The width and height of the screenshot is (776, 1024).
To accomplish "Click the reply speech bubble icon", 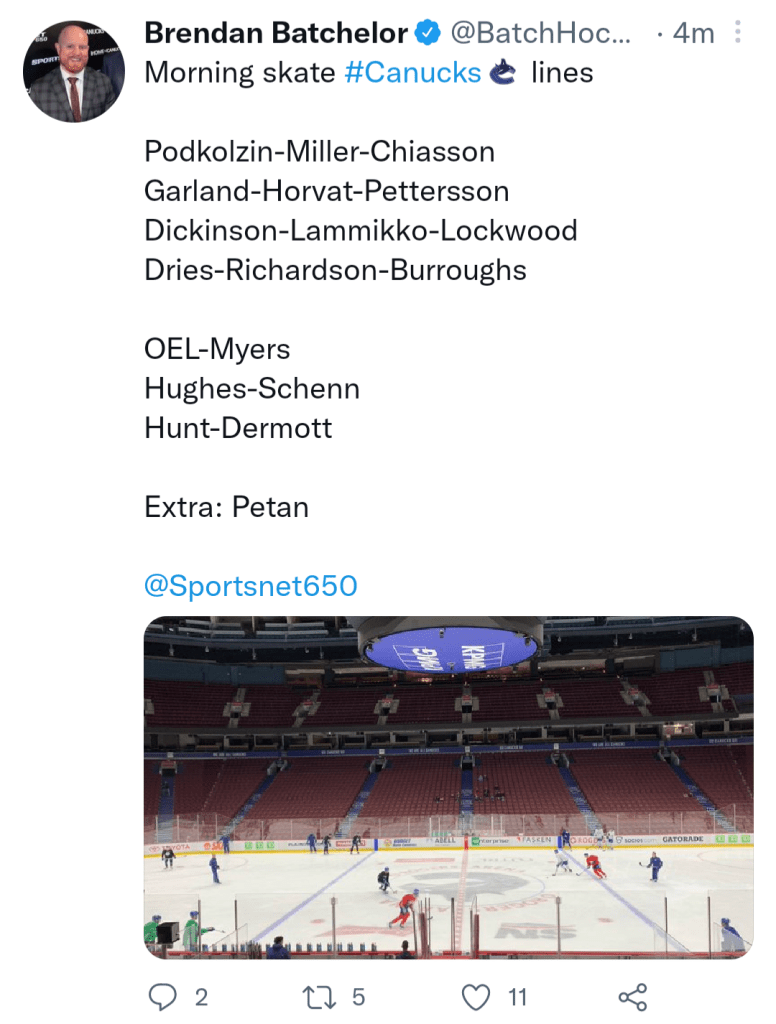I will click(163, 997).
